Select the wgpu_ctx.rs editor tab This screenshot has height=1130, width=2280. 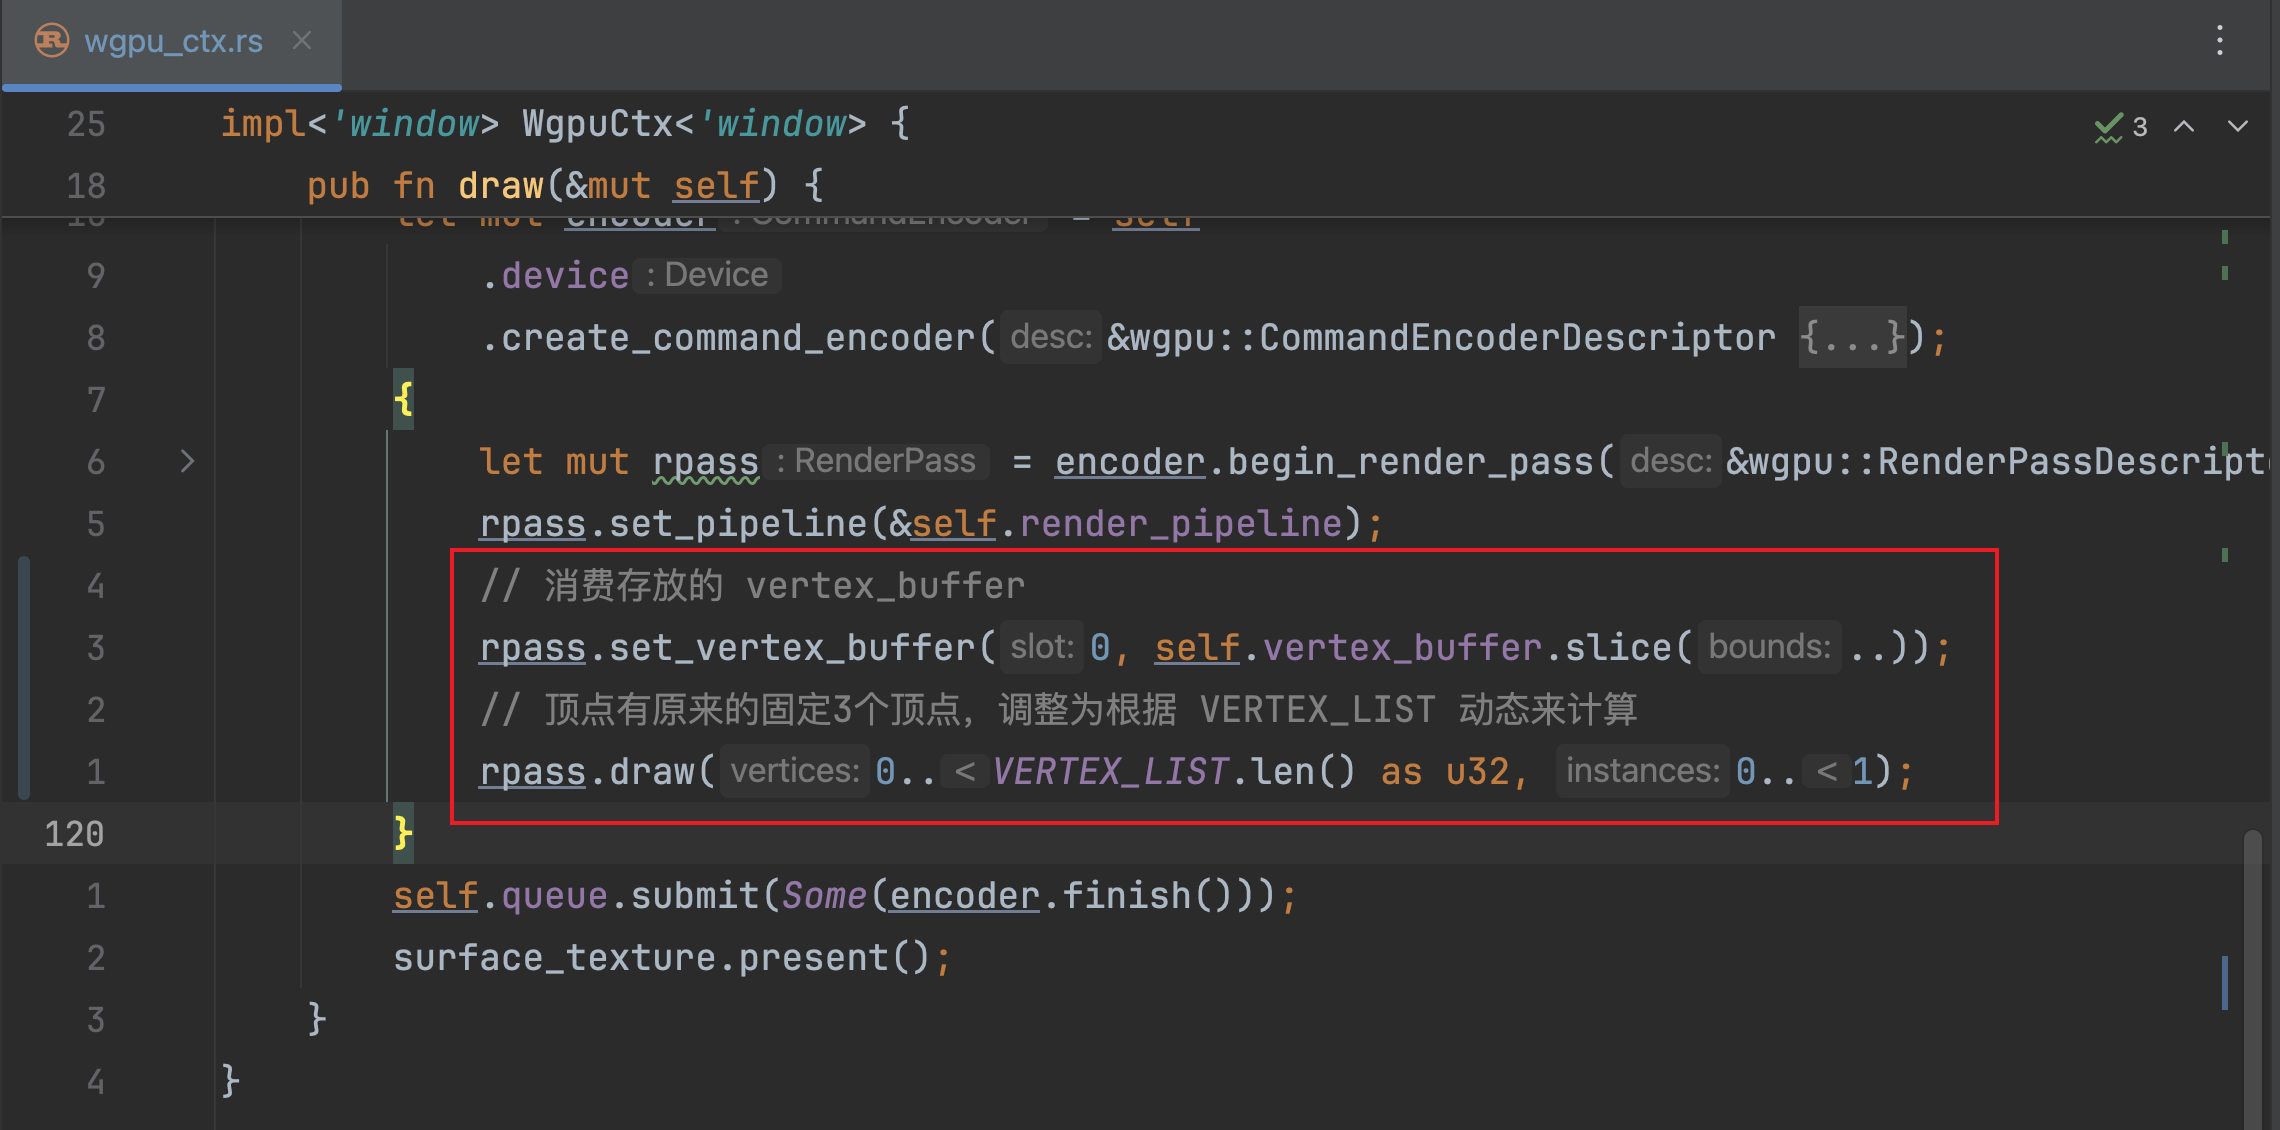pyautogui.click(x=171, y=42)
